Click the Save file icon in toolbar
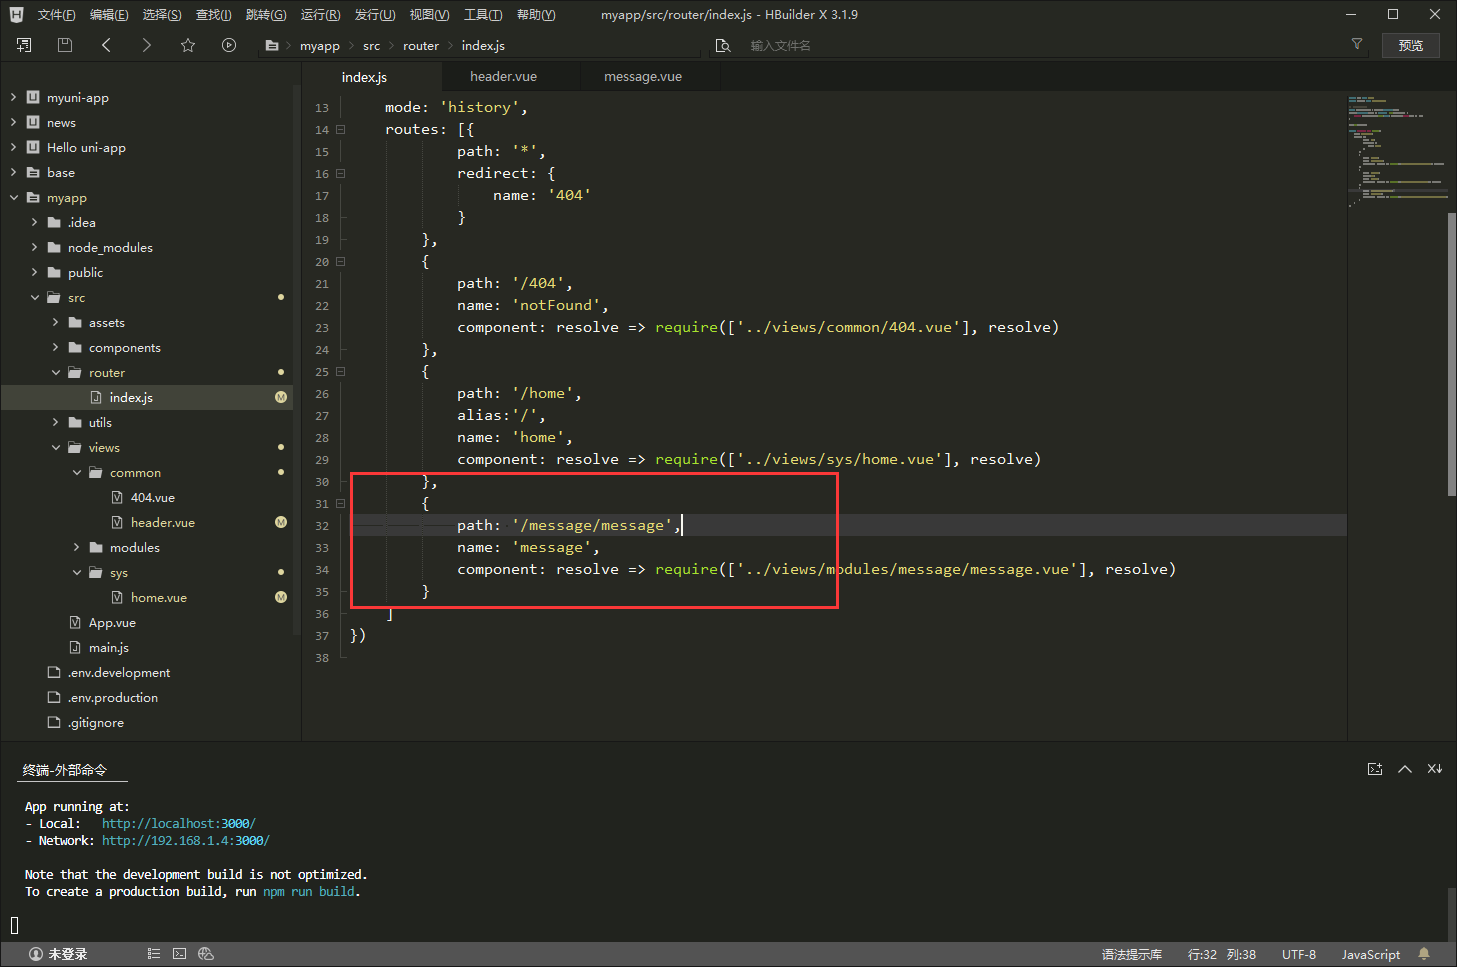The height and width of the screenshot is (967, 1457). (65, 45)
